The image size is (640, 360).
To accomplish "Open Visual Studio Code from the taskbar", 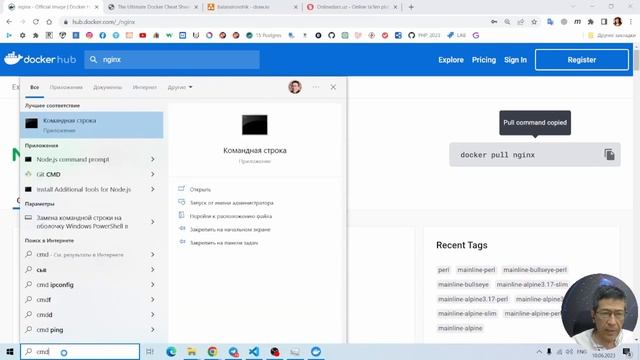I will (x=254, y=351).
